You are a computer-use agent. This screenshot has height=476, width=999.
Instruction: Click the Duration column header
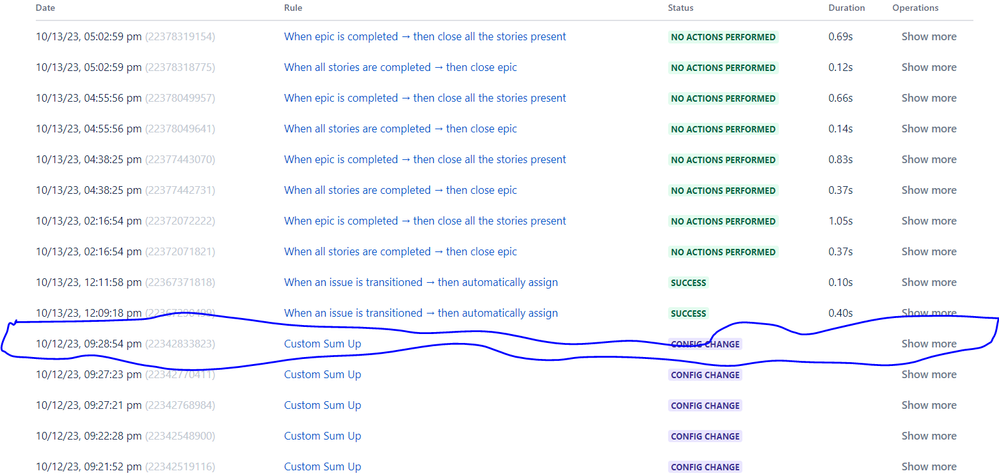(847, 8)
